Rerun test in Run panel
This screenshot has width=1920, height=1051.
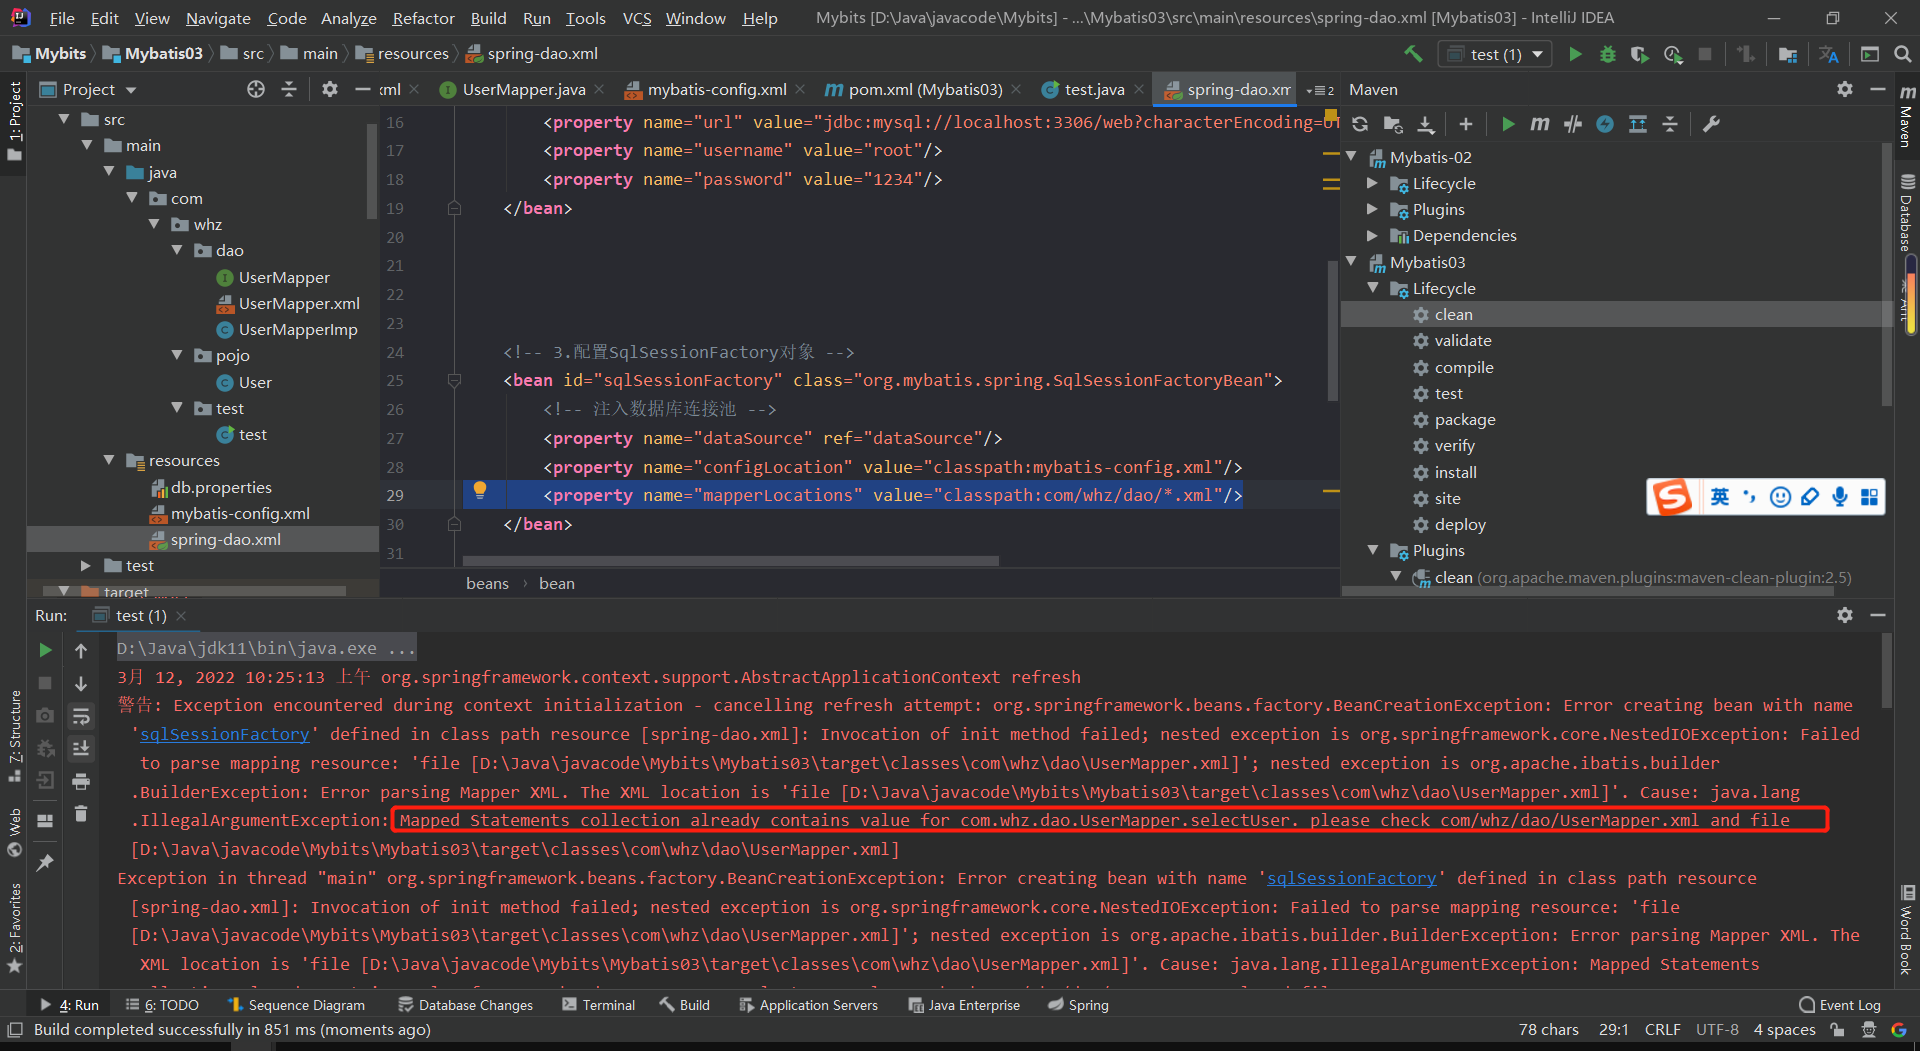[45, 650]
